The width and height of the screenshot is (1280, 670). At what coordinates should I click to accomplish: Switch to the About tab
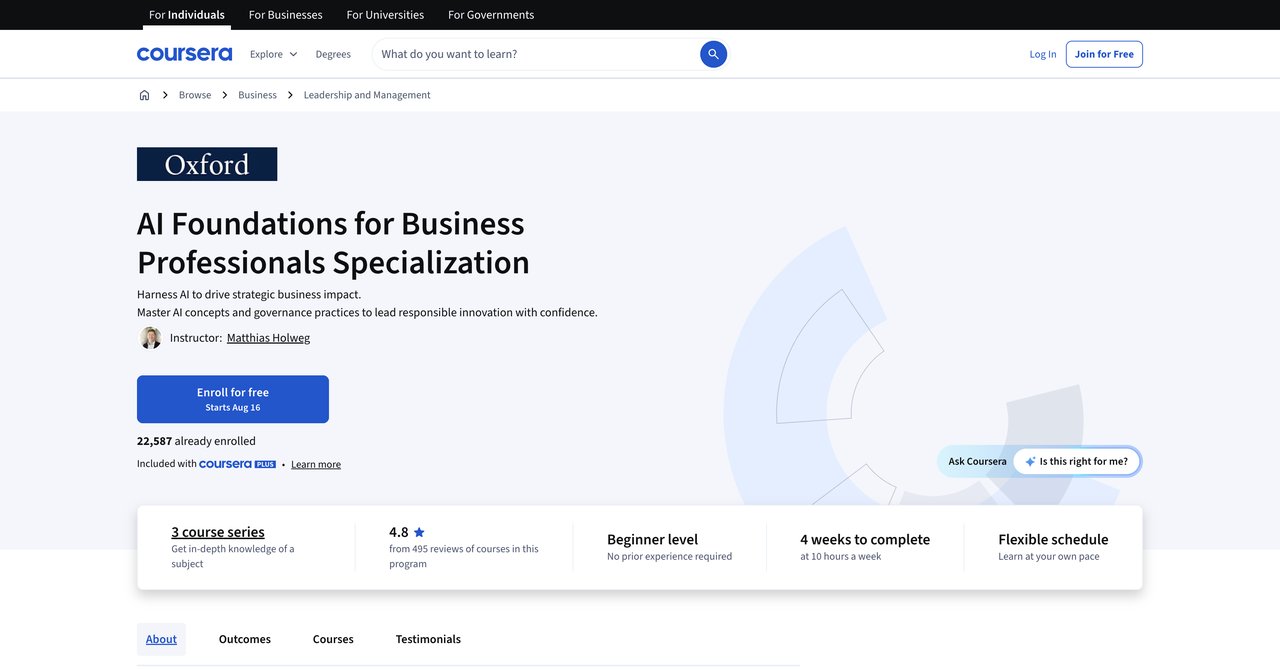click(161, 639)
